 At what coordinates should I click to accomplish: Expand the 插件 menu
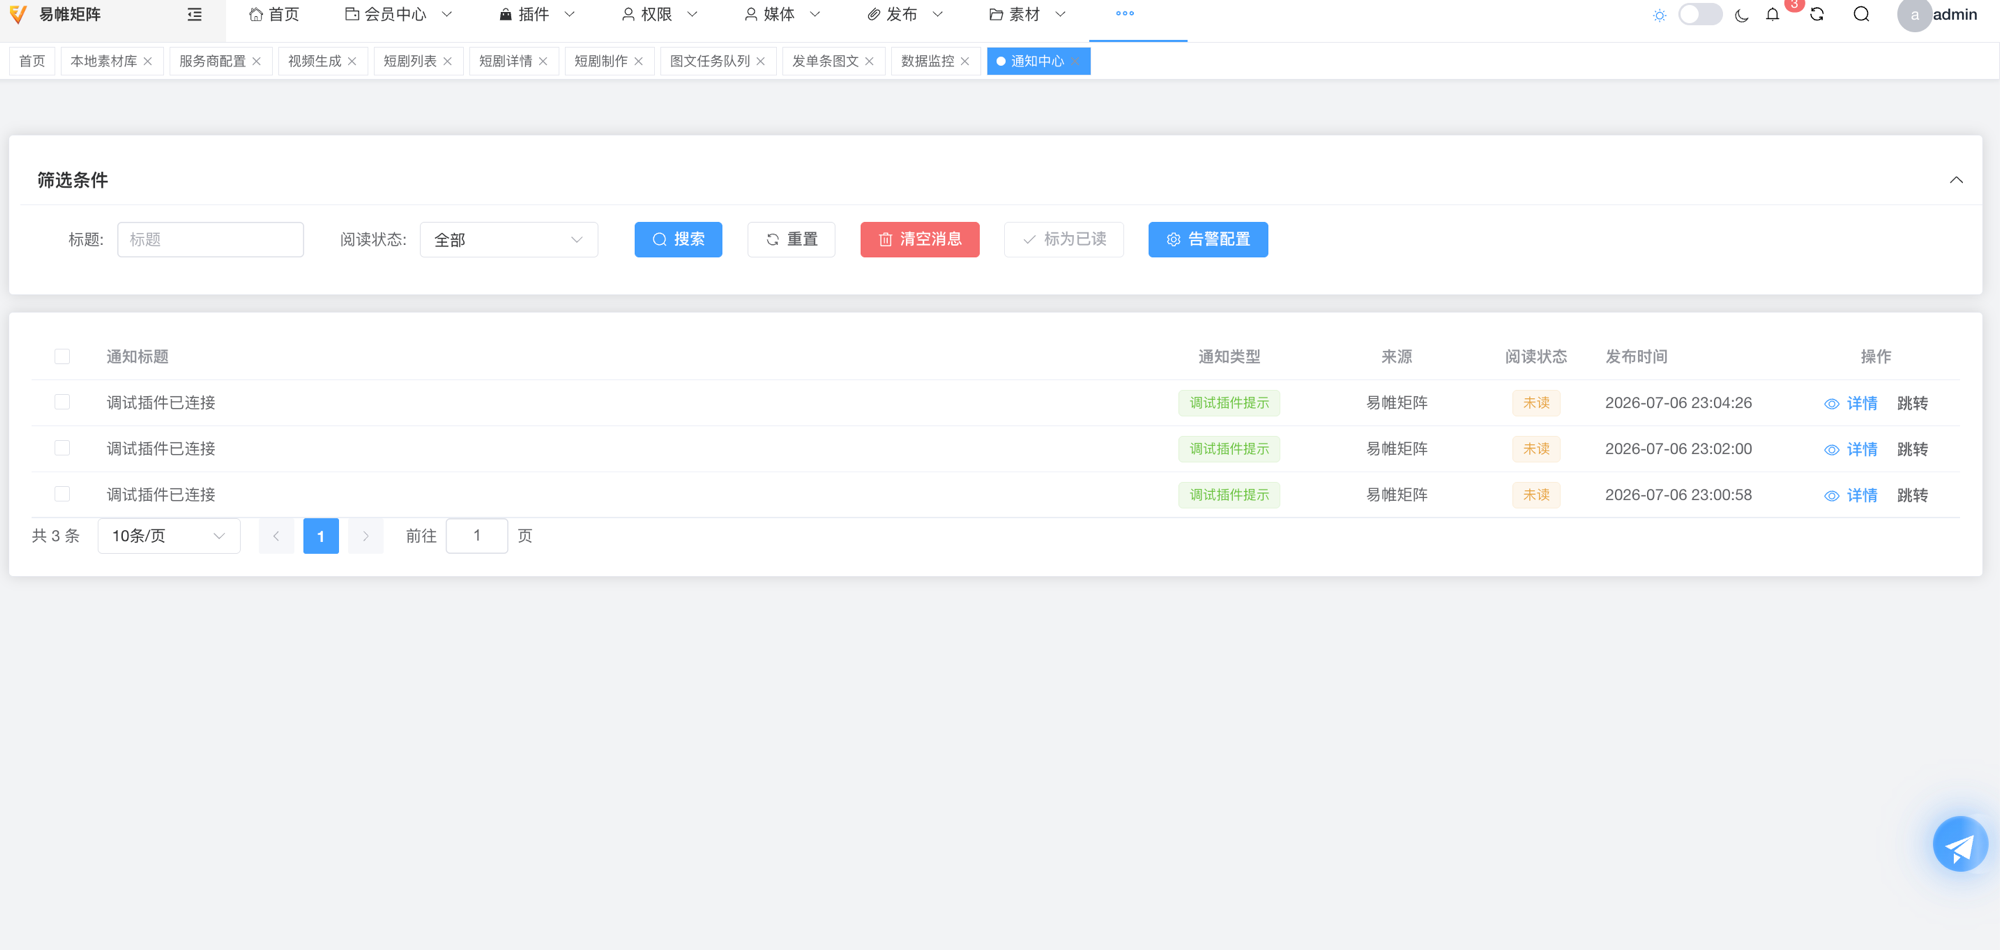pyautogui.click(x=537, y=14)
